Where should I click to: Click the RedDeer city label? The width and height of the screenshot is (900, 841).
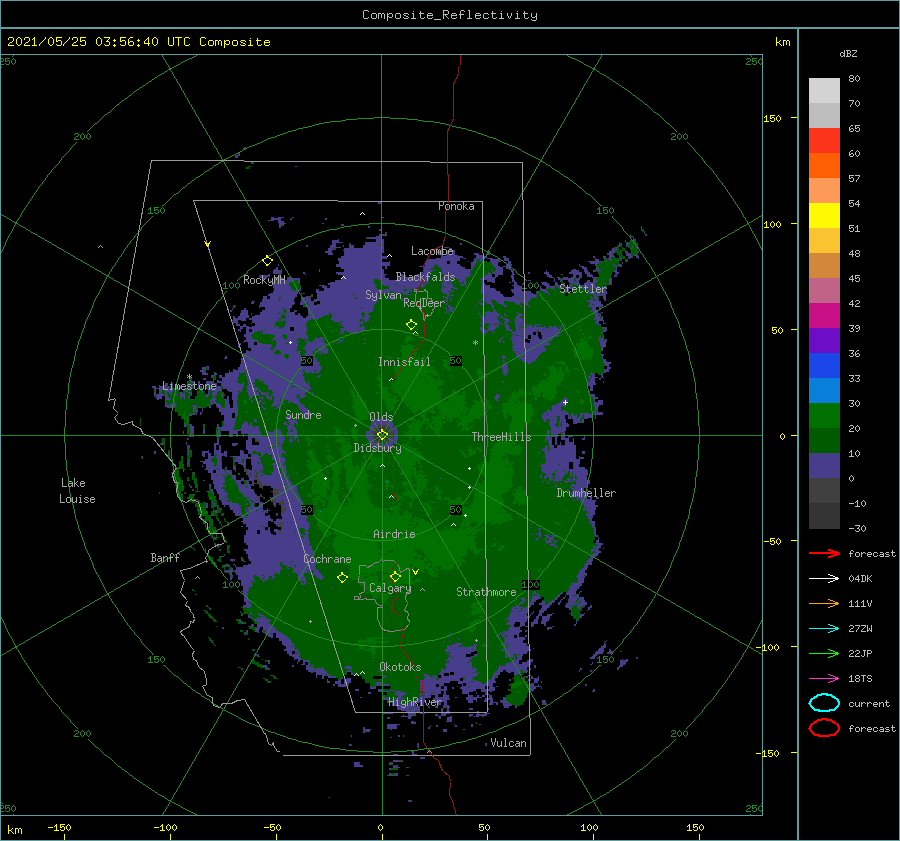(x=424, y=303)
